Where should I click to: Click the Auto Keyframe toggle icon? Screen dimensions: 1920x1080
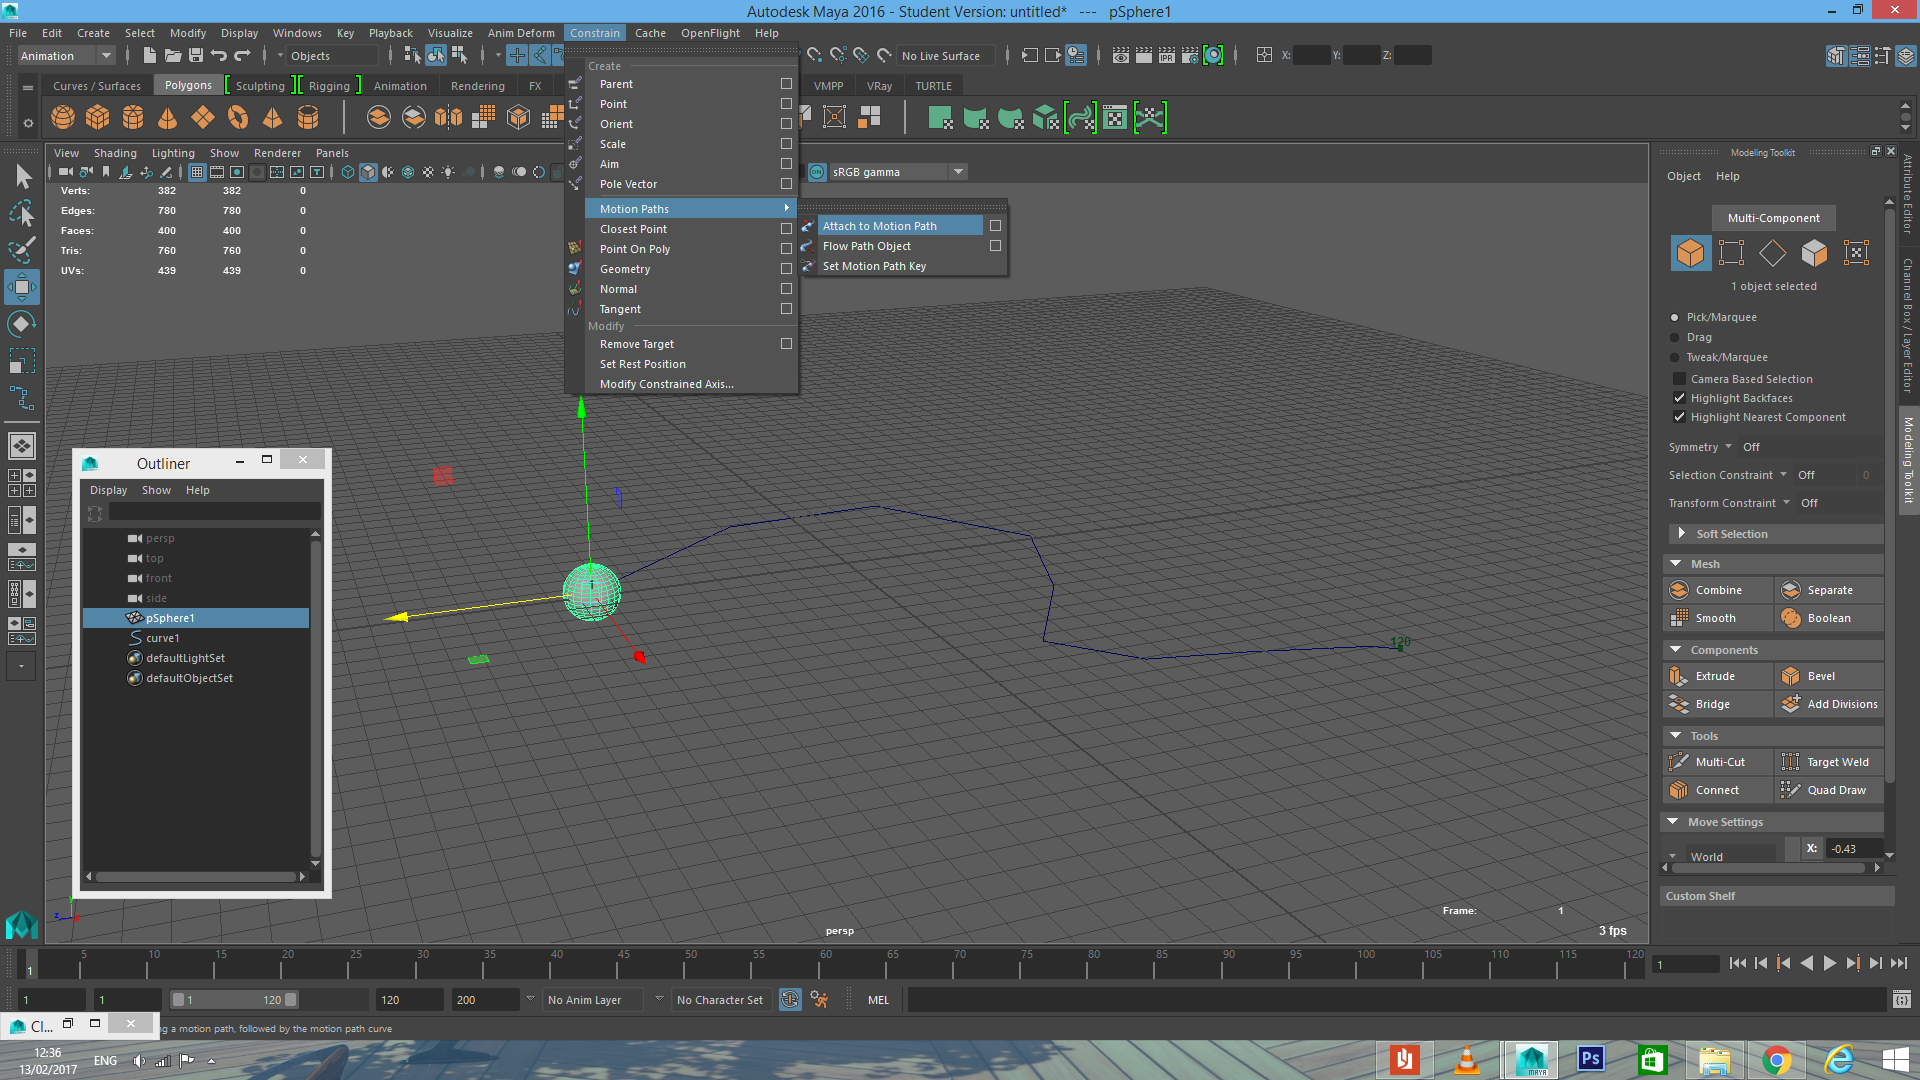coord(790,999)
